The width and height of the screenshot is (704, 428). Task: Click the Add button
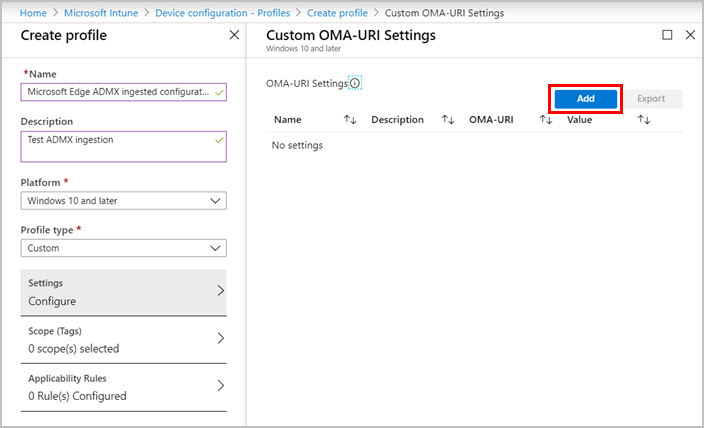click(586, 99)
